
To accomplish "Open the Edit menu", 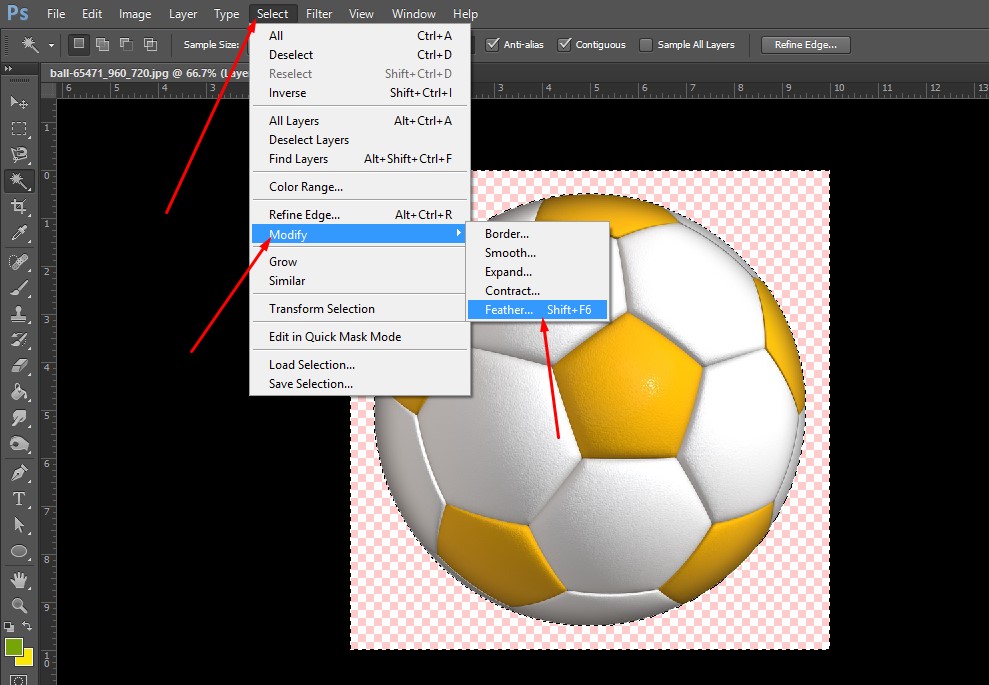I will [x=92, y=13].
